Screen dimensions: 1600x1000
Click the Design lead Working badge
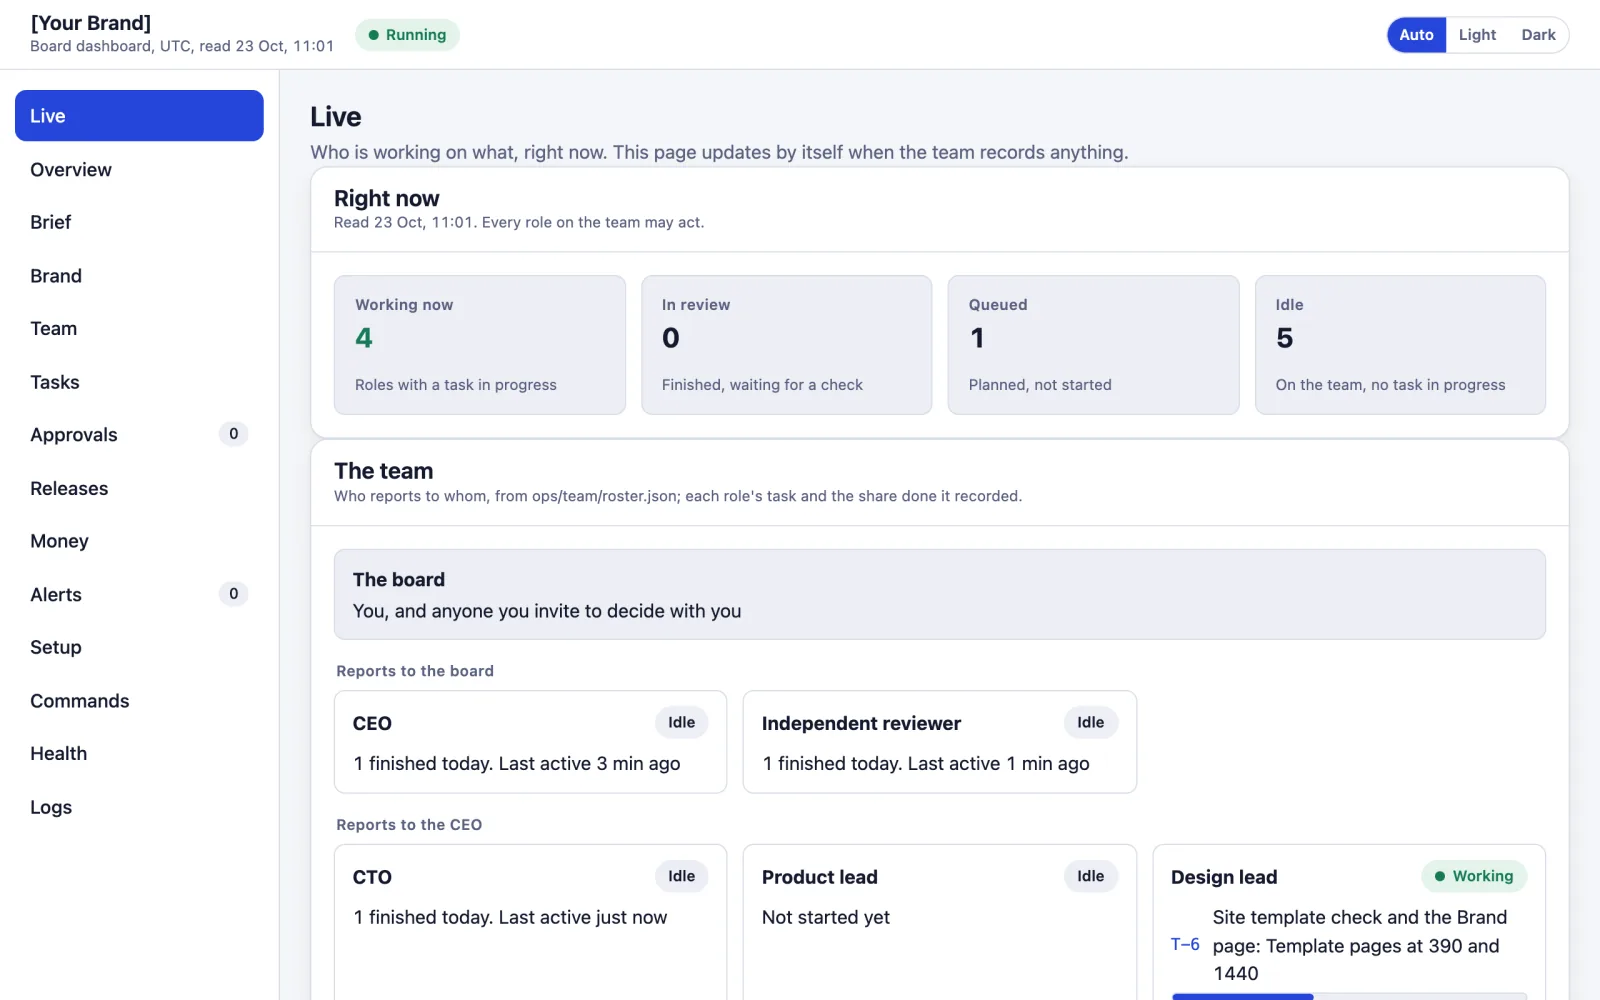click(1474, 876)
